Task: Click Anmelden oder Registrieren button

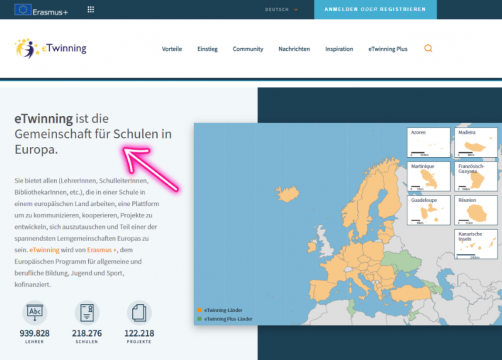Action: click(375, 9)
